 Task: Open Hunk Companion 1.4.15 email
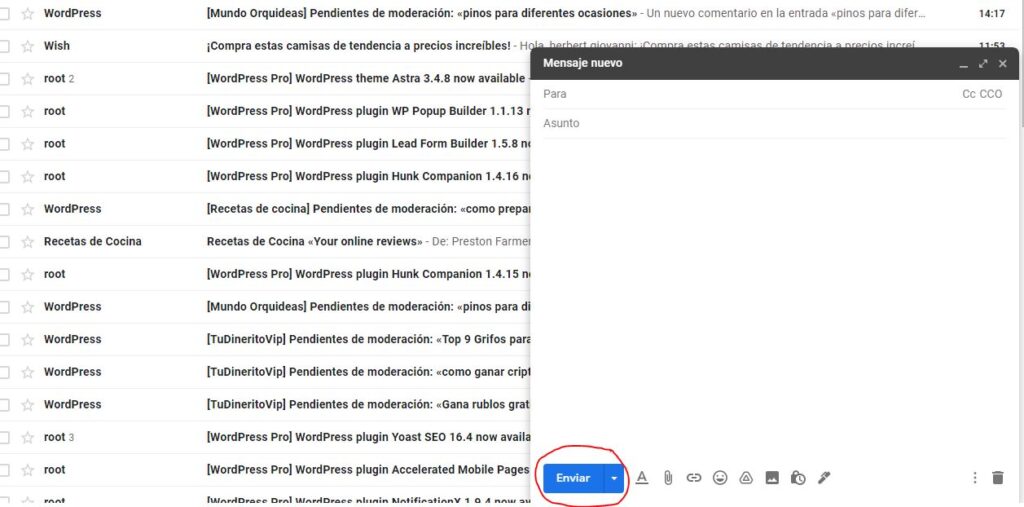368,274
